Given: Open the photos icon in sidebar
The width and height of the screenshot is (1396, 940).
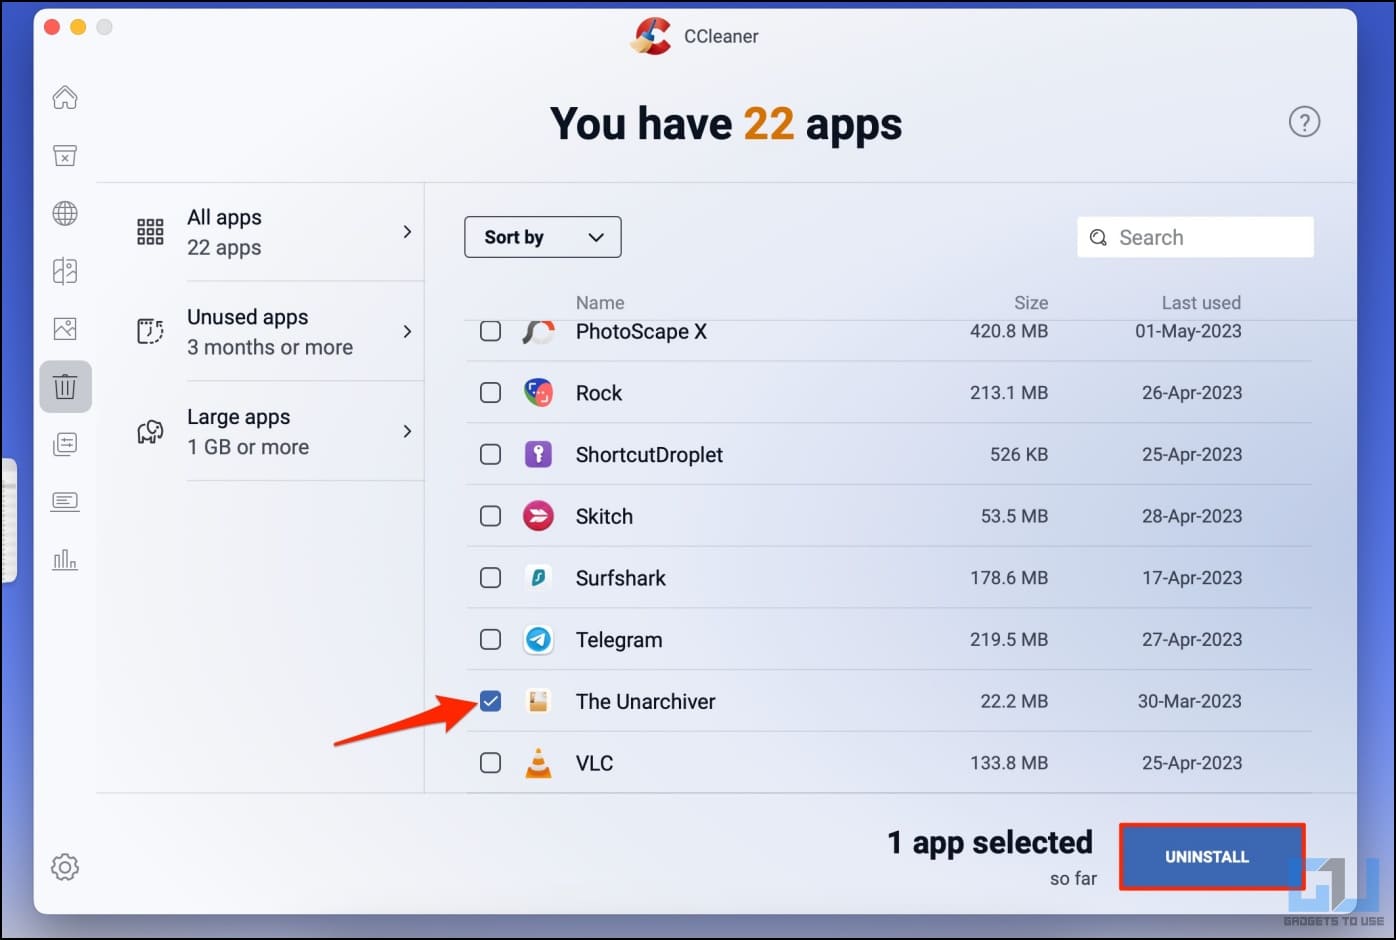Looking at the screenshot, I should (x=65, y=328).
